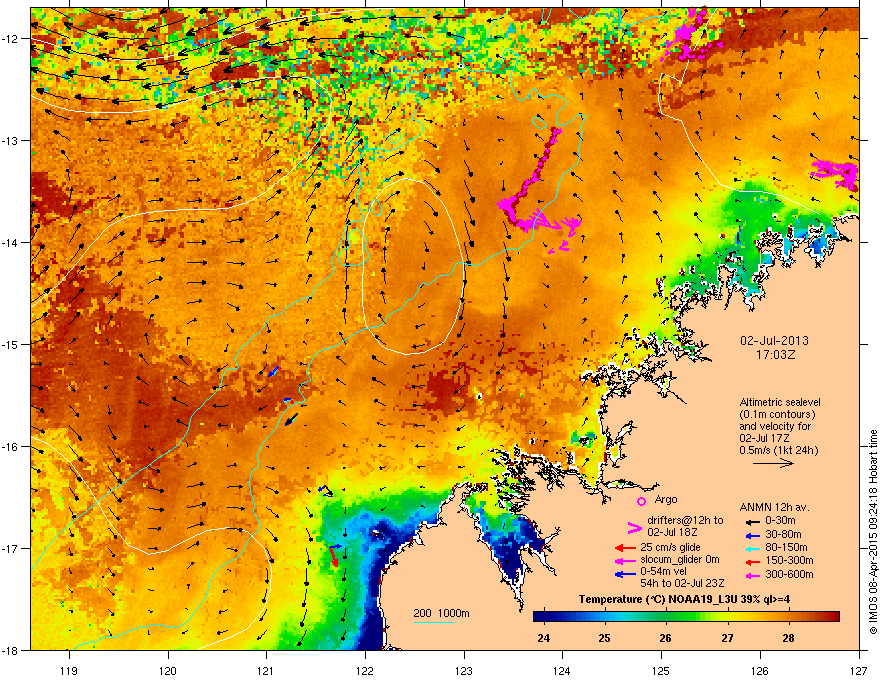Select the magenta drifters chevron legend symbol
The image size is (880, 680).
tap(634, 527)
